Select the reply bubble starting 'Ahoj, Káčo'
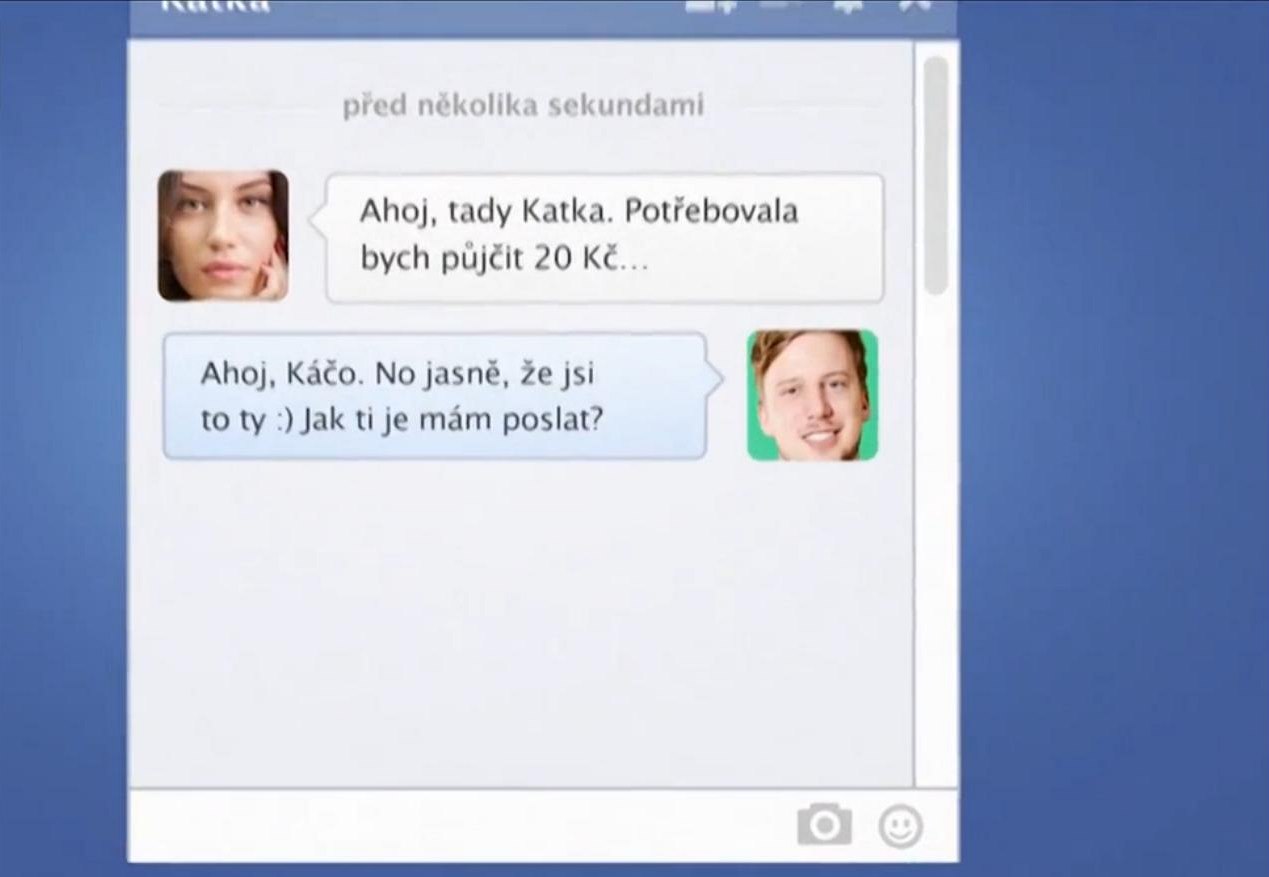Viewport: 1269px width, 877px height. click(434, 396)
